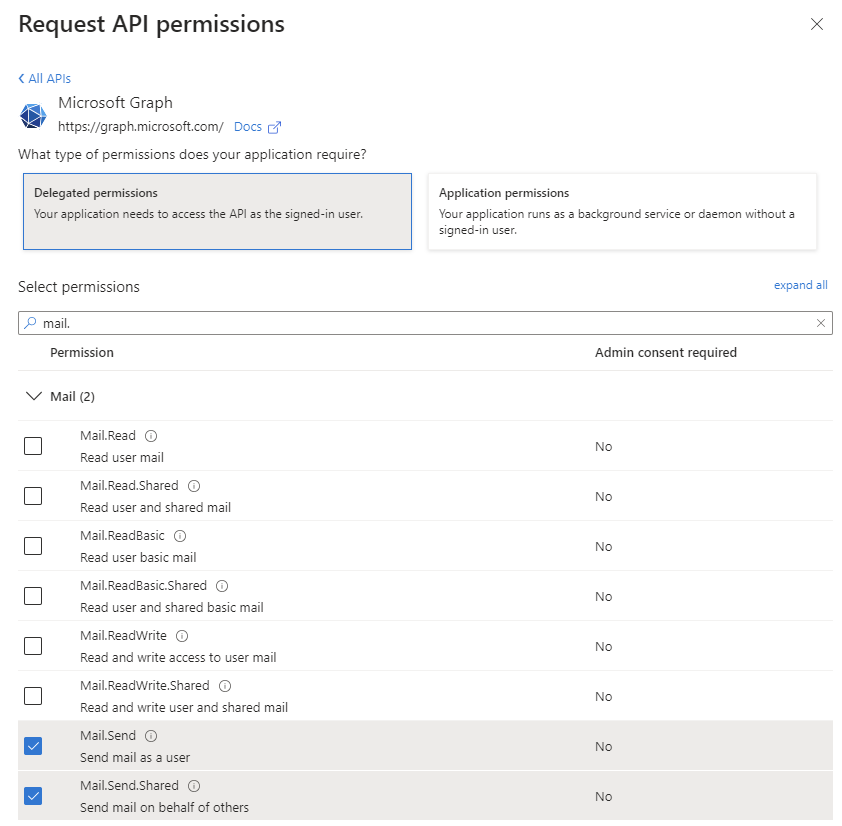Viewport: 842px width, 826px height.
Task: Click the info icon next to Mail.ReadBasic
Action: tap(180, 536)
